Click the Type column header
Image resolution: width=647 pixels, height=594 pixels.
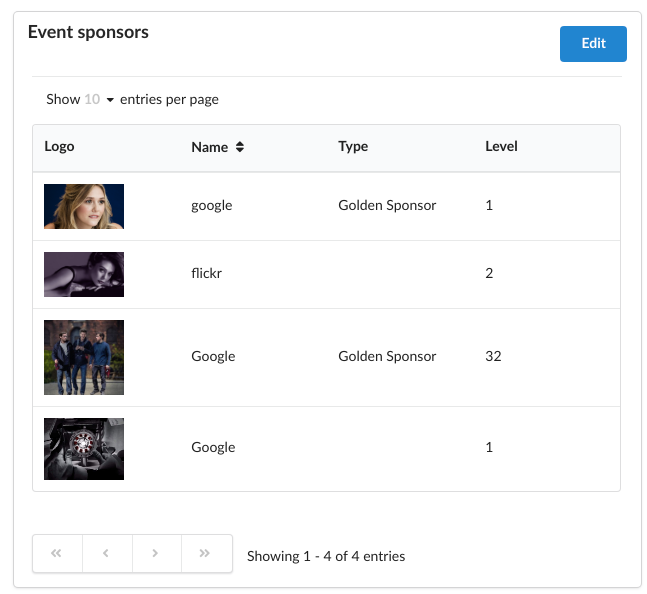tap(353, 146)
